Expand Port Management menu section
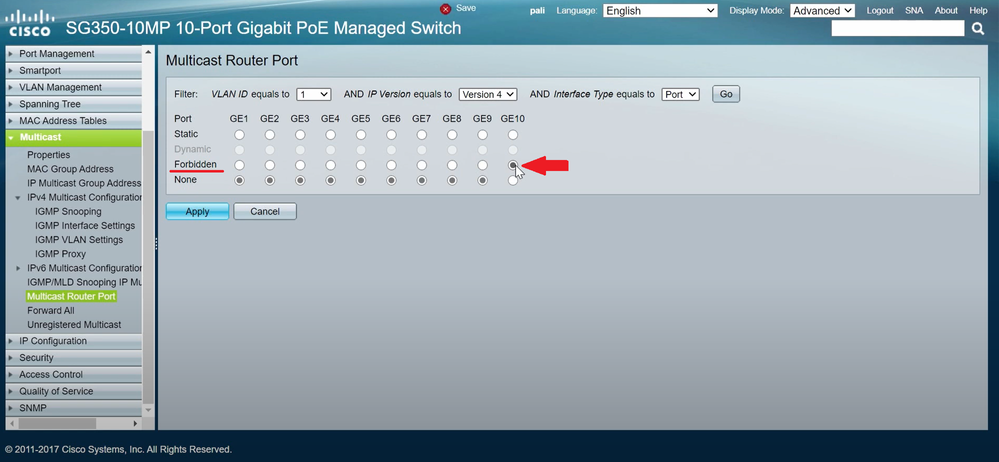The image size is (999, 462). tap(74, 54)
